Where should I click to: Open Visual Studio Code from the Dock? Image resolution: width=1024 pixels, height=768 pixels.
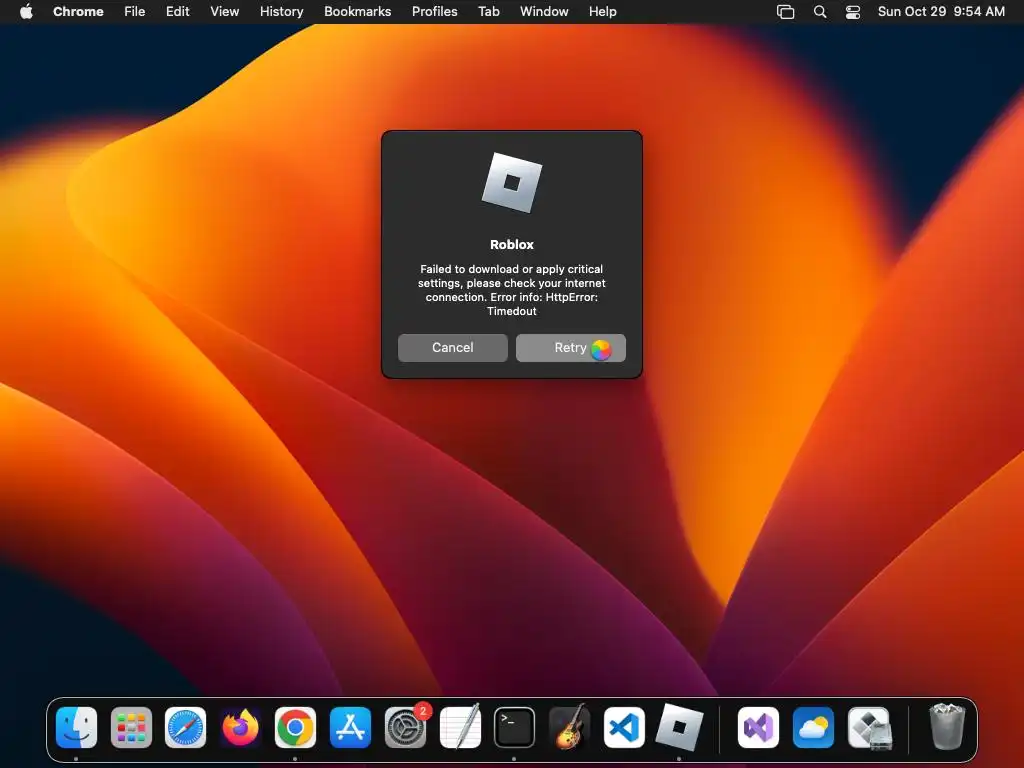click(624, 727)
